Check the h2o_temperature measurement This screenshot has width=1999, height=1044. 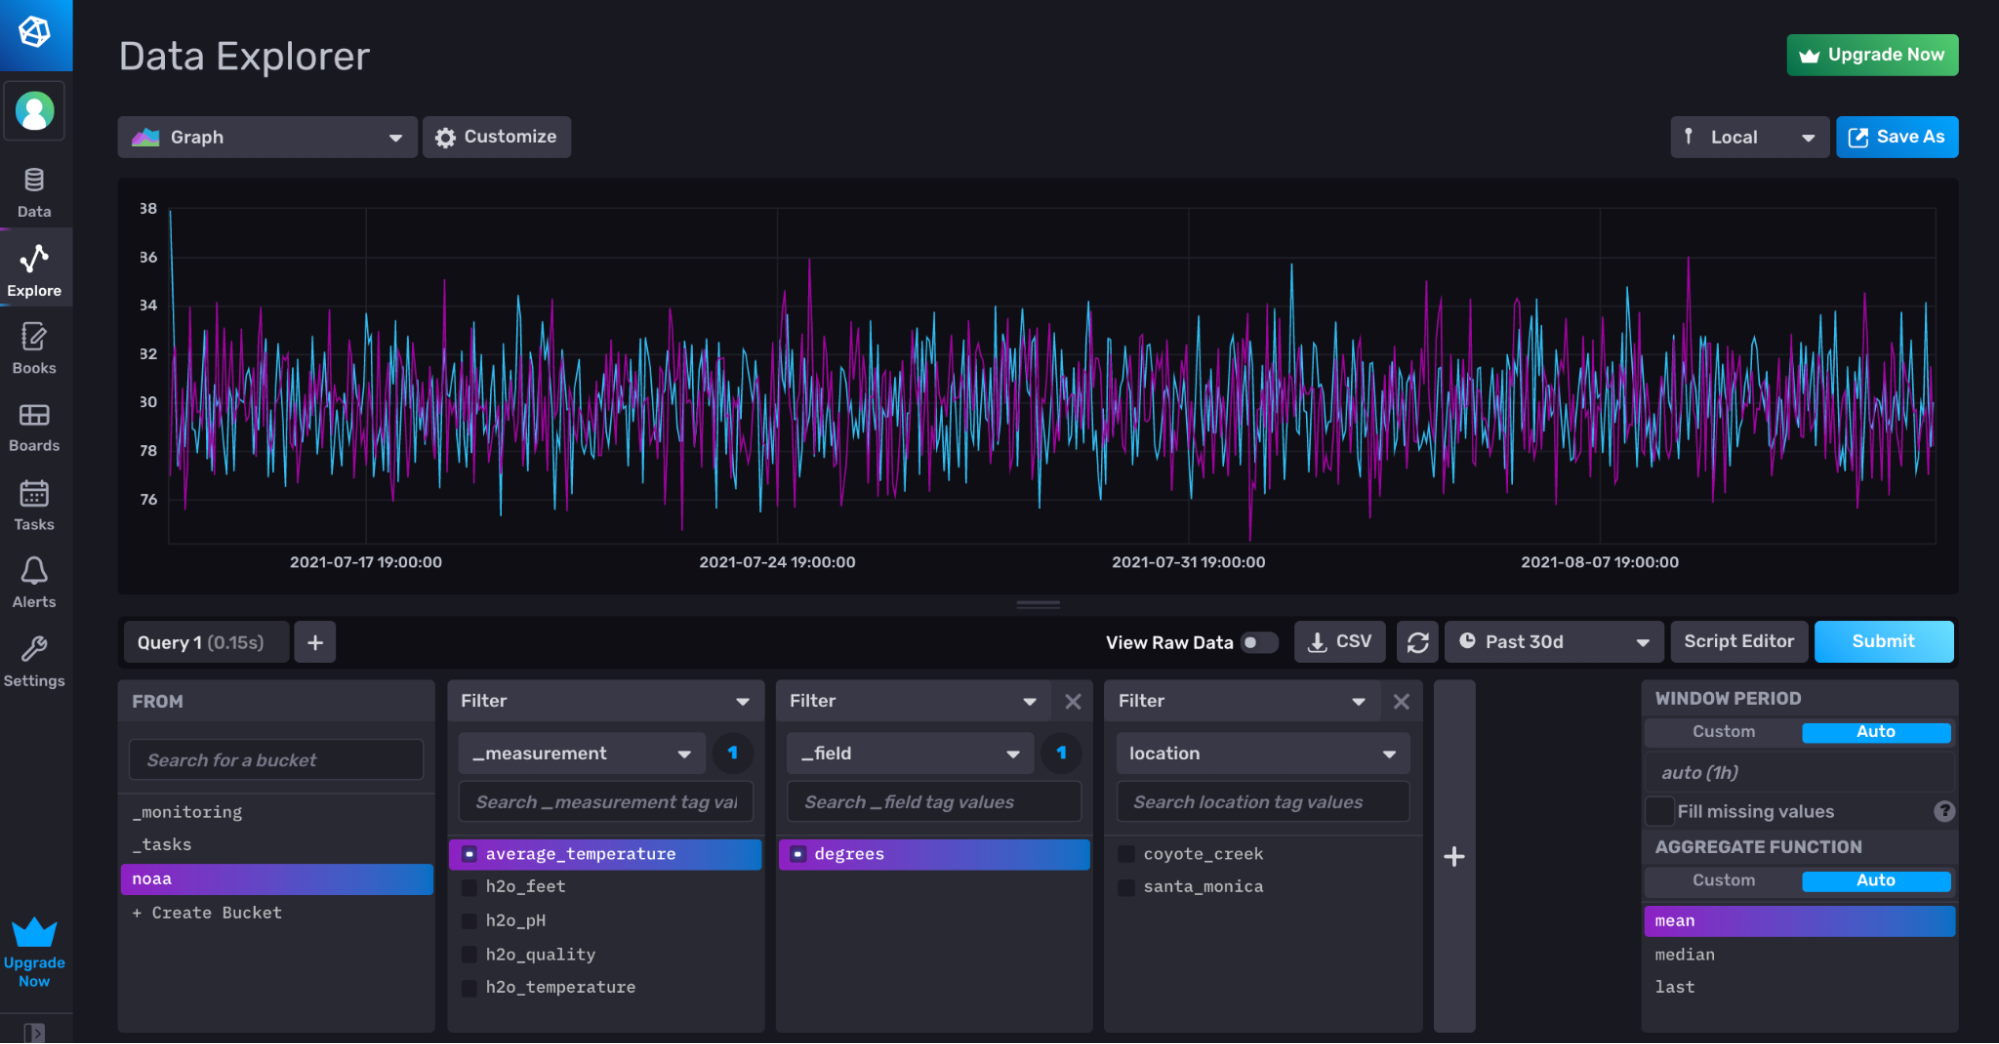coord(469,988)
